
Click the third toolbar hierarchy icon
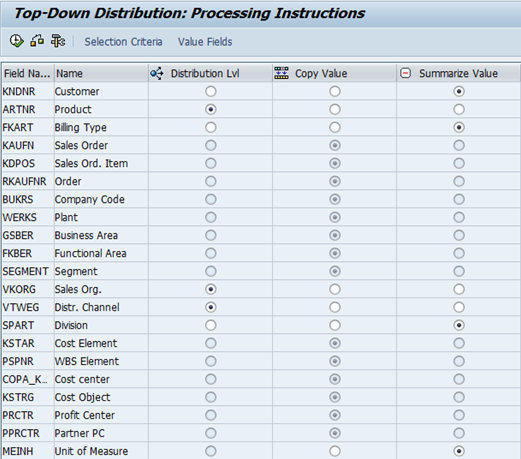click(x=58, y=41)
